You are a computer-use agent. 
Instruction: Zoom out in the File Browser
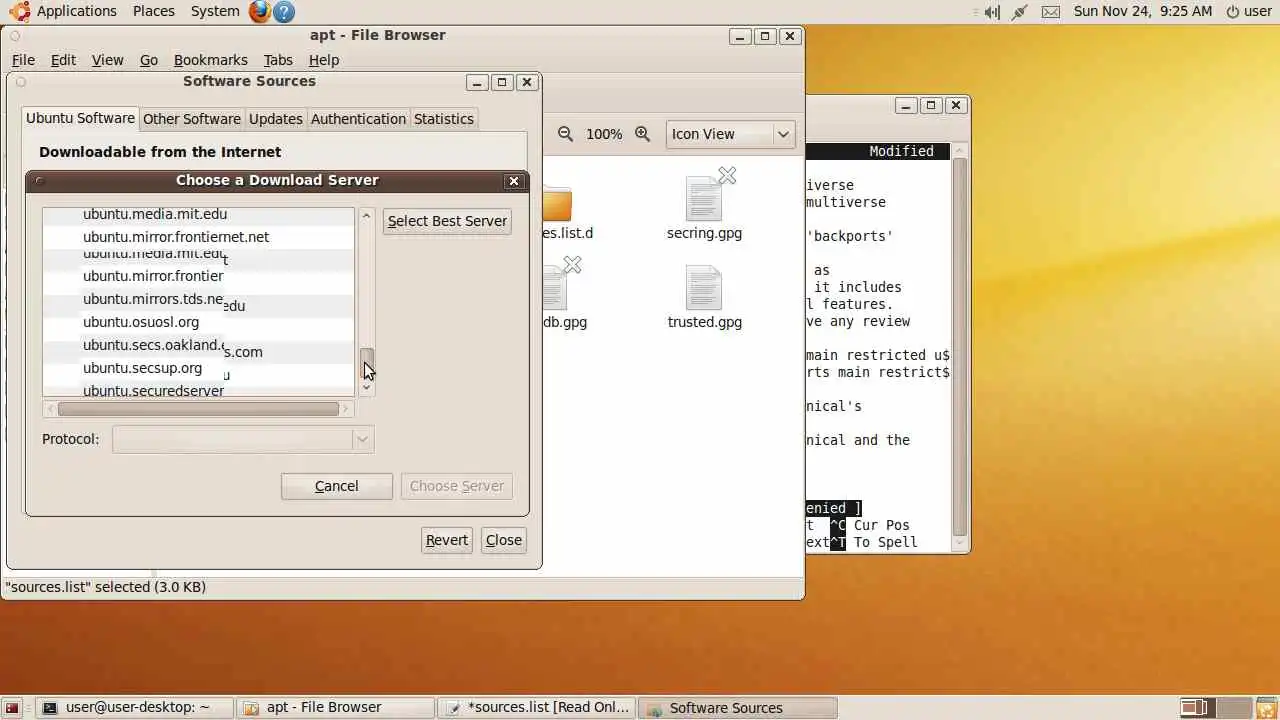click(x=565, y=133)
